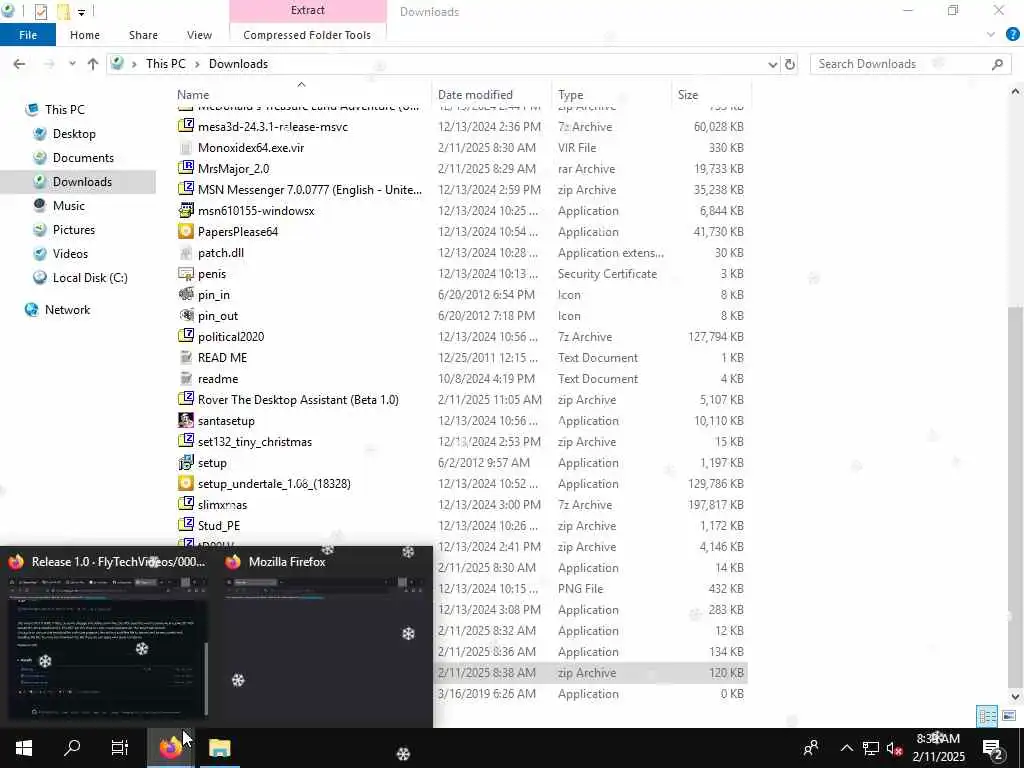Select the political2020 7z archive icon
This screenshot has height=768, width=1024.
tap(186, 336)
